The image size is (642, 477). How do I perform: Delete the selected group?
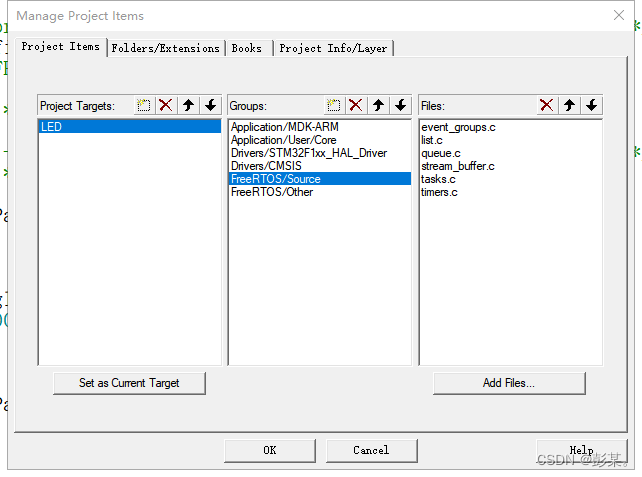click(x=356, y=106)
